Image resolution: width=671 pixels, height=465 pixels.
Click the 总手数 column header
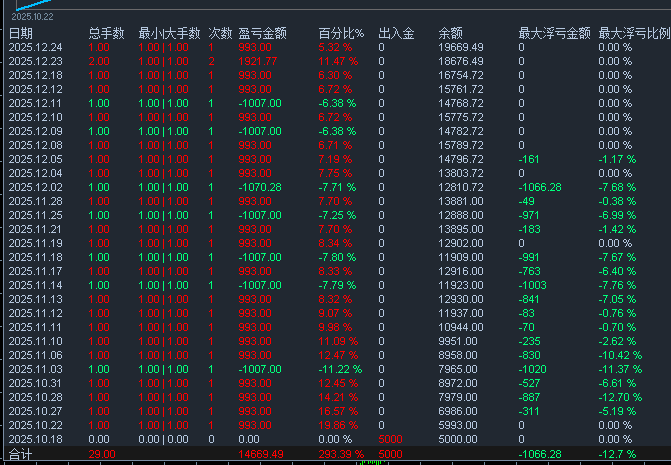tap(106, 34)
